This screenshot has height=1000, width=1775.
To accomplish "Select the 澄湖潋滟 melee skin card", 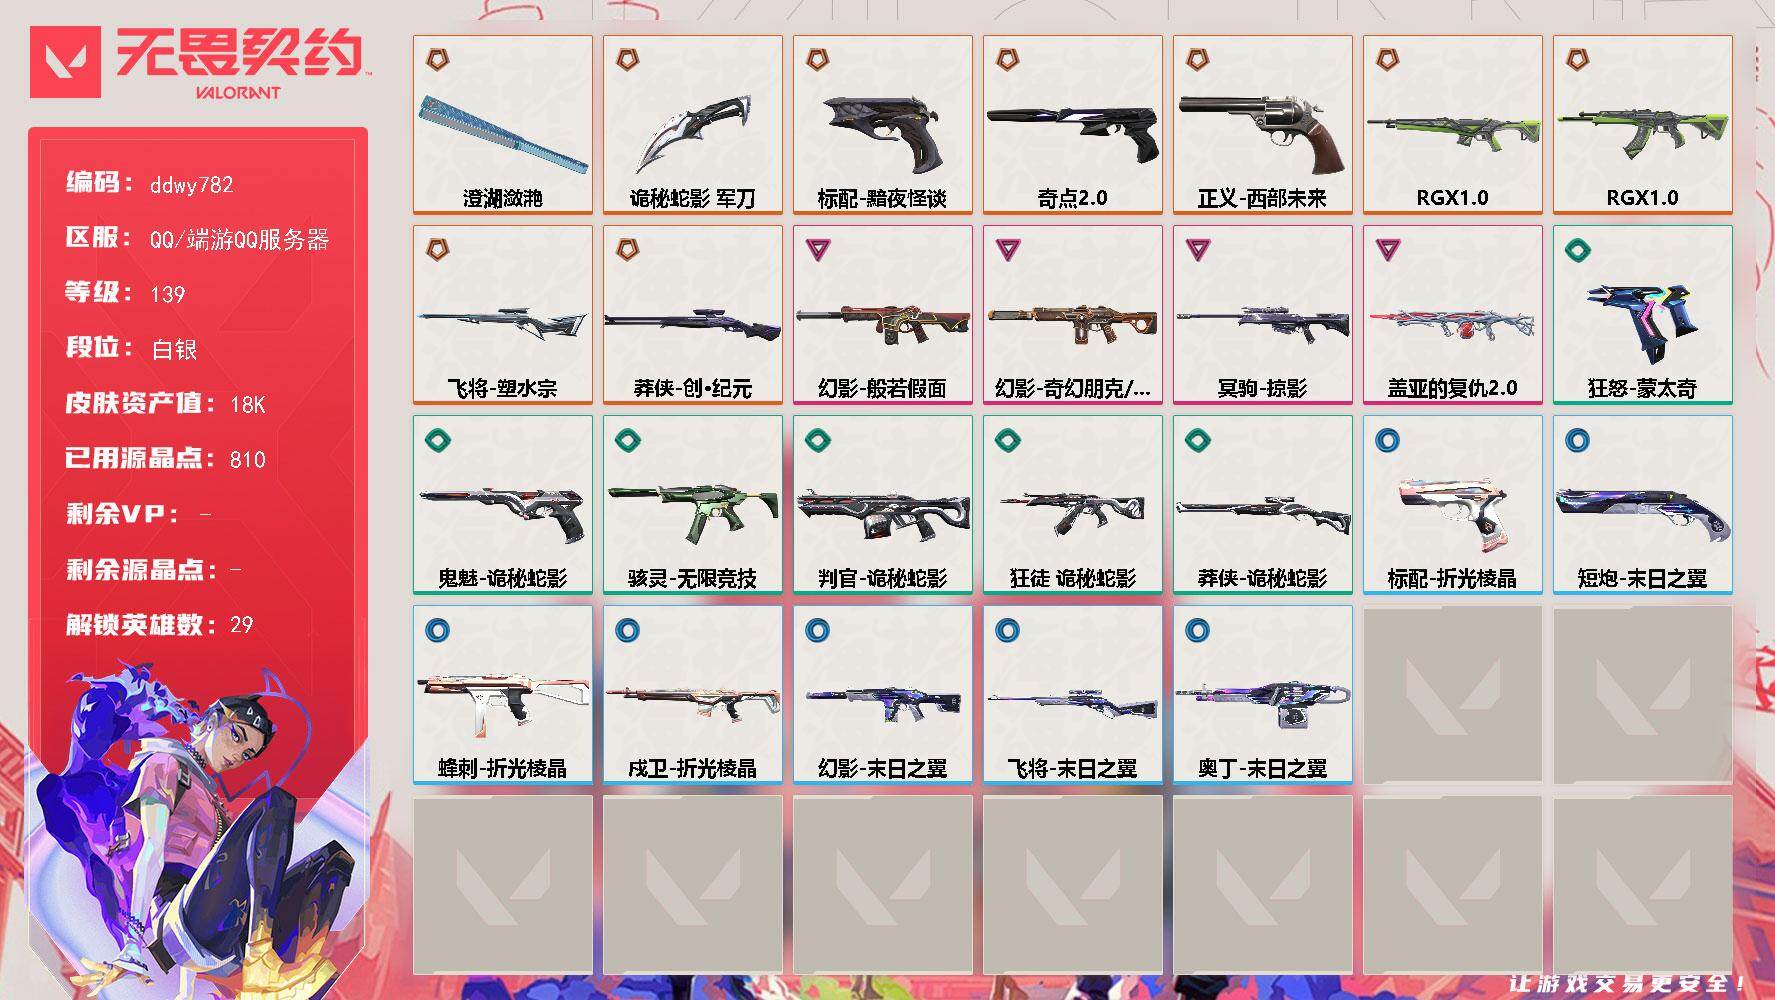I will [x=503, y=125].
